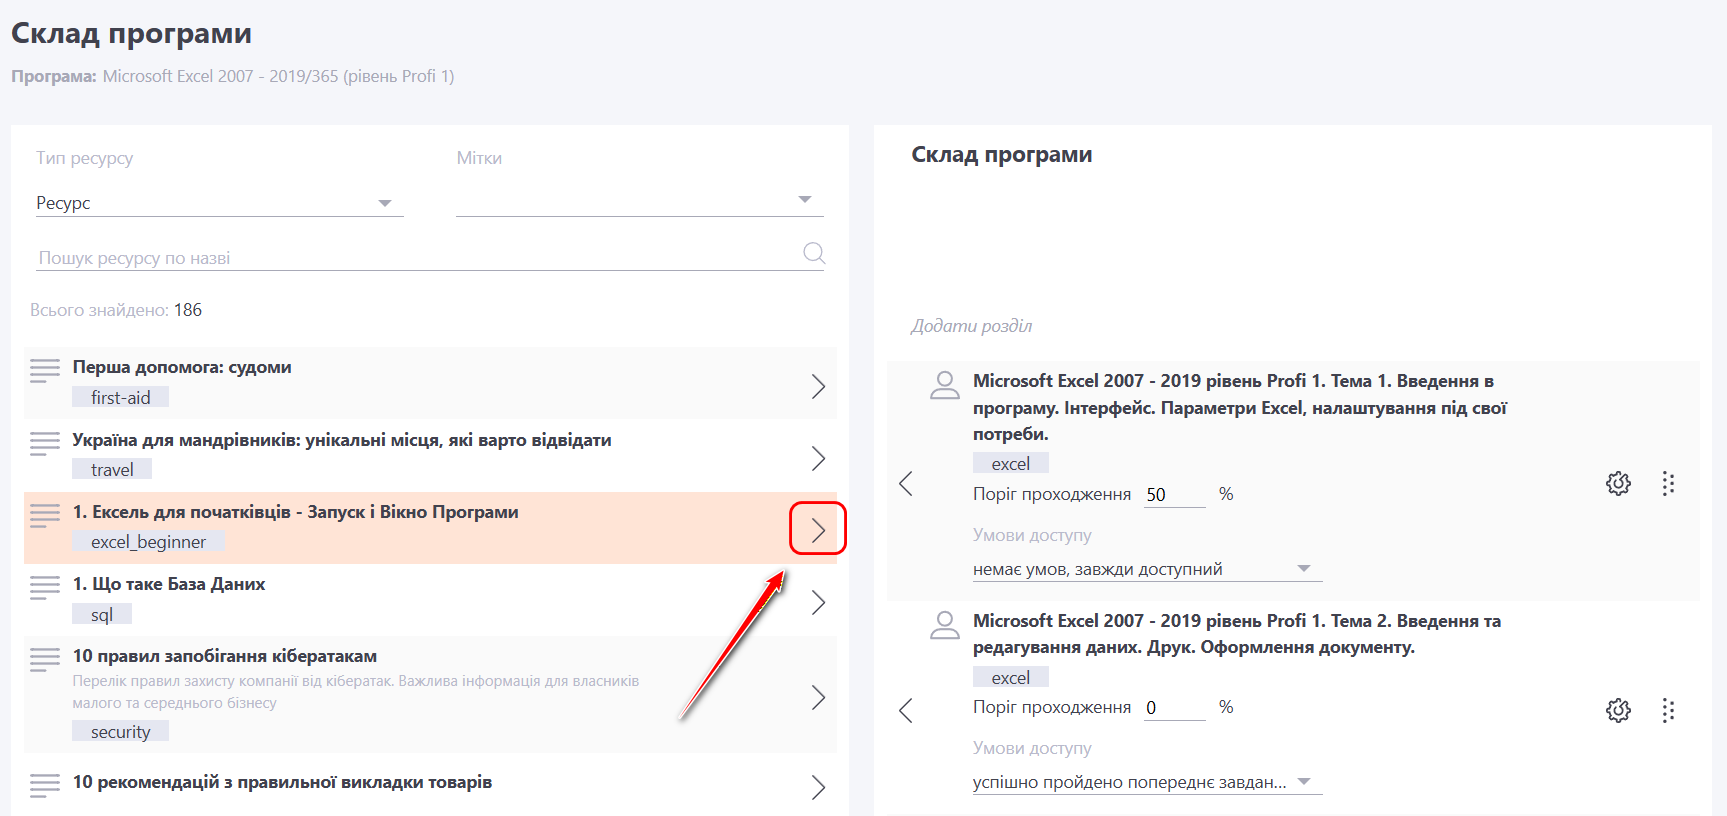Click the passing threshold field showing 50
1727x816 pixels.
click(1174, 495)
